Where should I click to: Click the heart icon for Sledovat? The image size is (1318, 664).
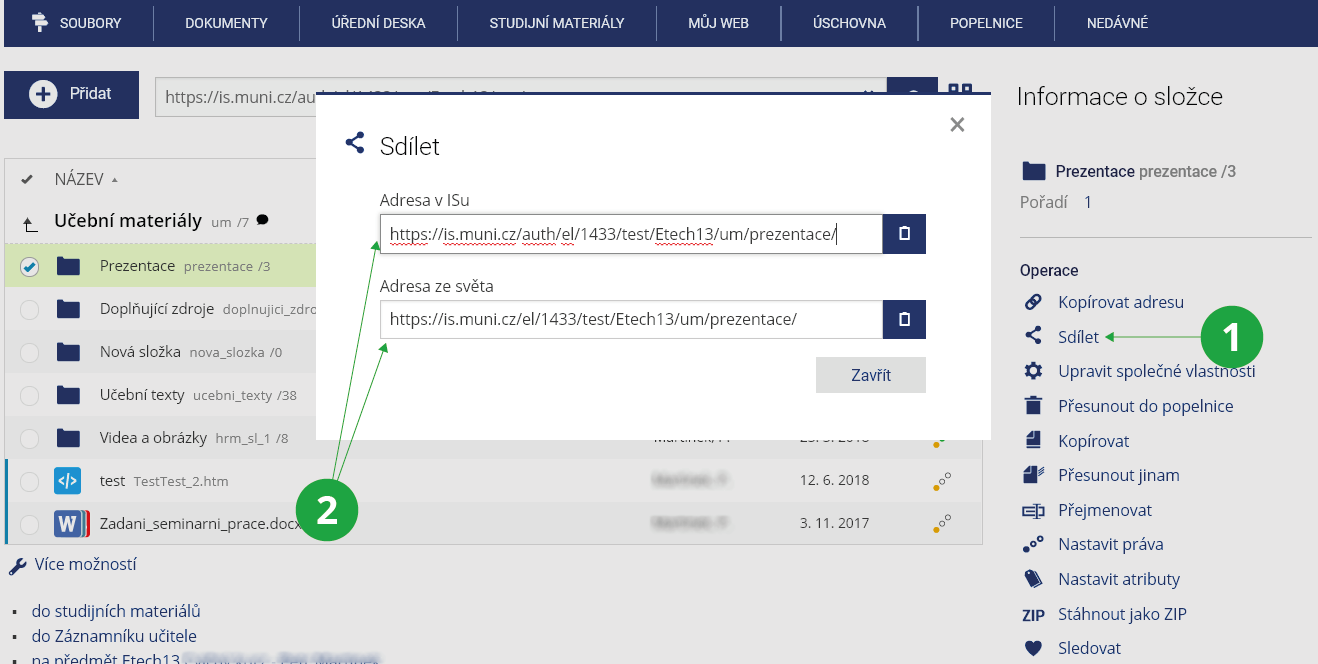1033,648
